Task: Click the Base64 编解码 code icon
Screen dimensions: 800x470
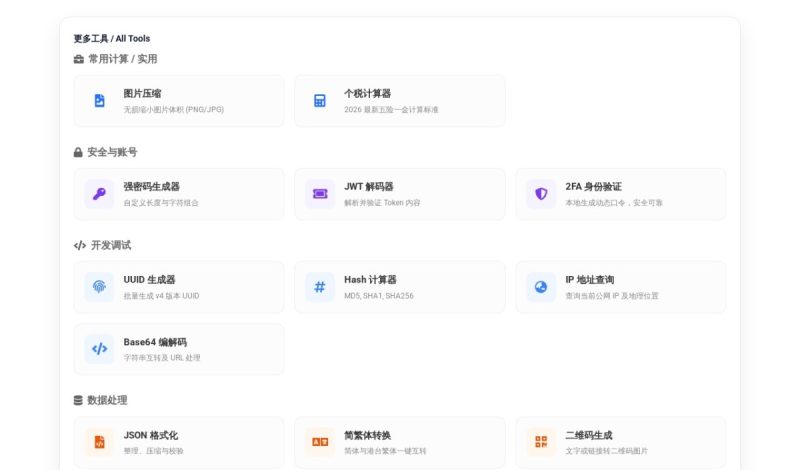Action: 99,349
